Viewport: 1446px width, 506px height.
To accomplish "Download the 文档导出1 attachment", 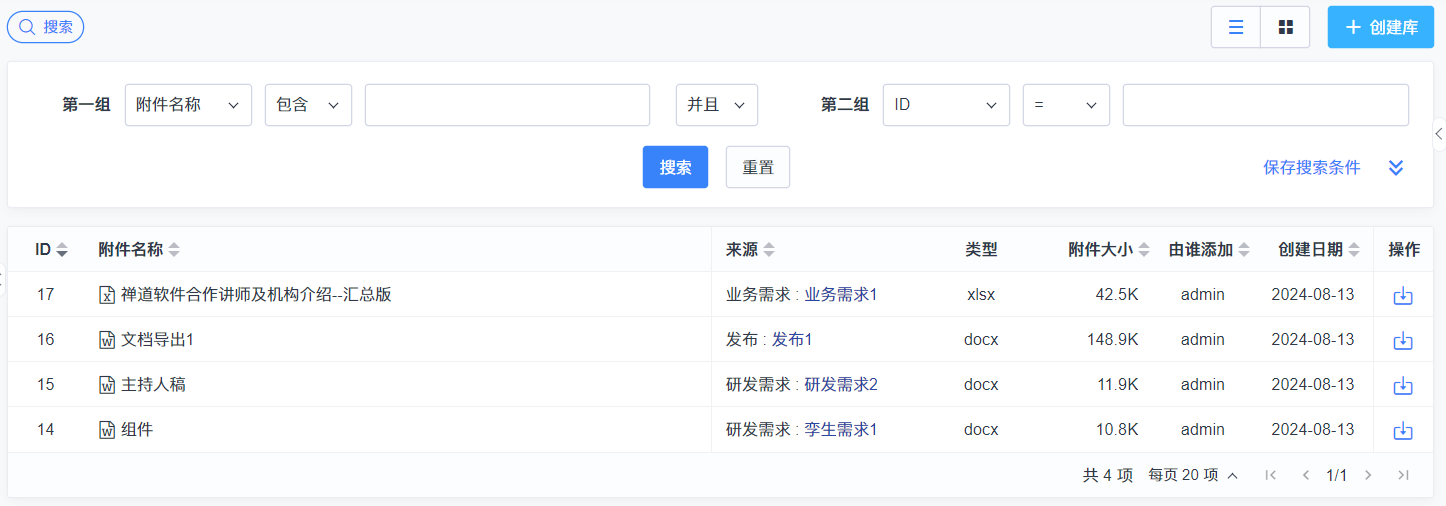I will click(1403, 340).
